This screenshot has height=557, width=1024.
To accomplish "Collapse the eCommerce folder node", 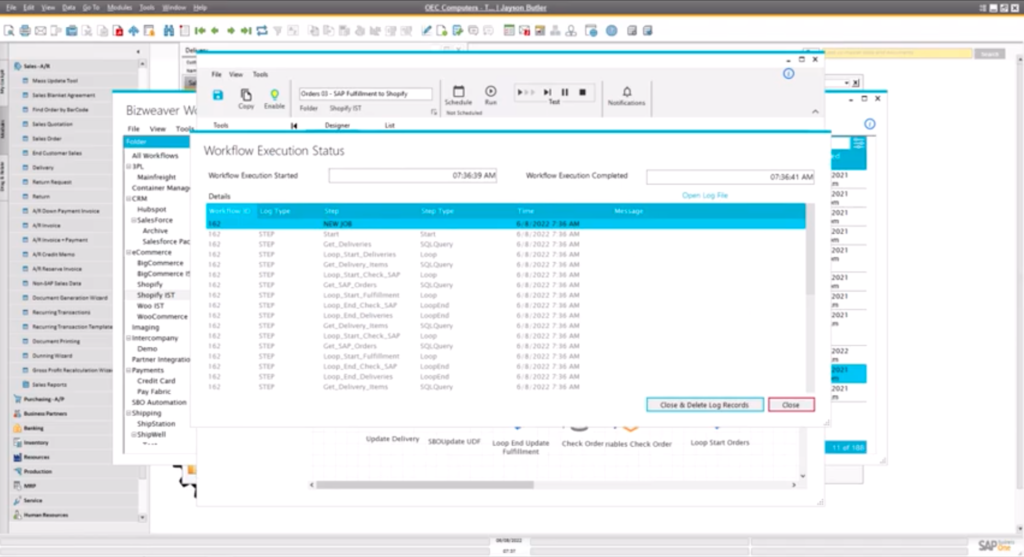I will [129, 252].
